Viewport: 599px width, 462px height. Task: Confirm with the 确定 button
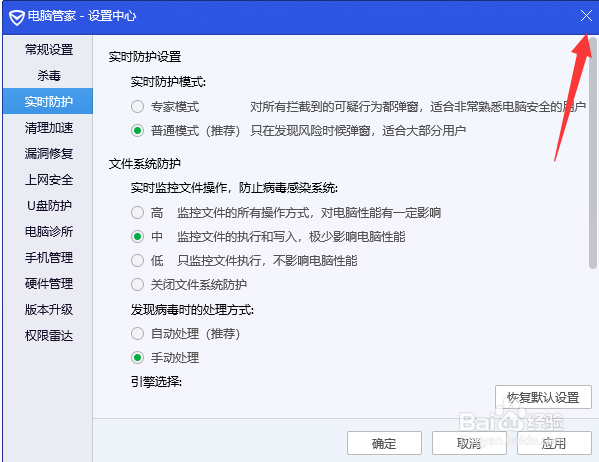[384, 443]
